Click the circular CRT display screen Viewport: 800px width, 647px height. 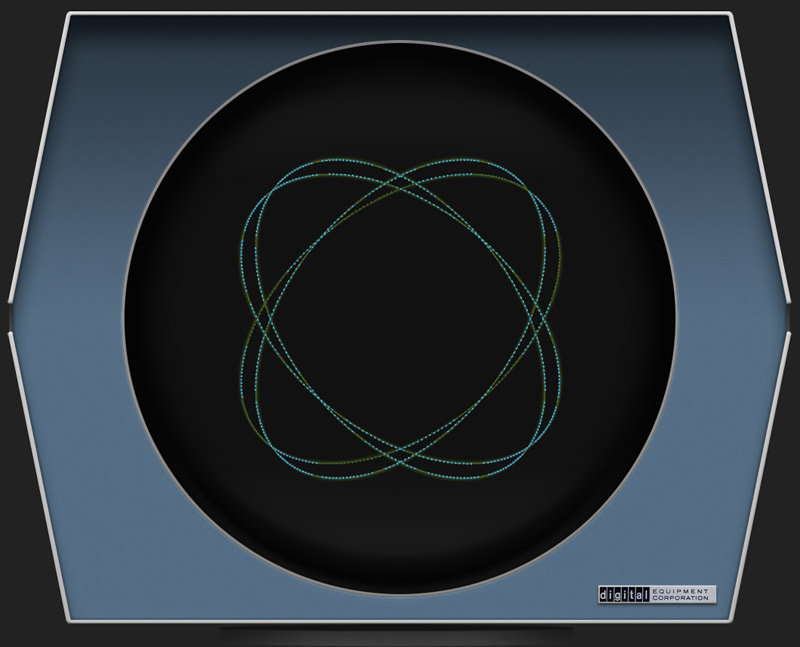coord(400,318)
